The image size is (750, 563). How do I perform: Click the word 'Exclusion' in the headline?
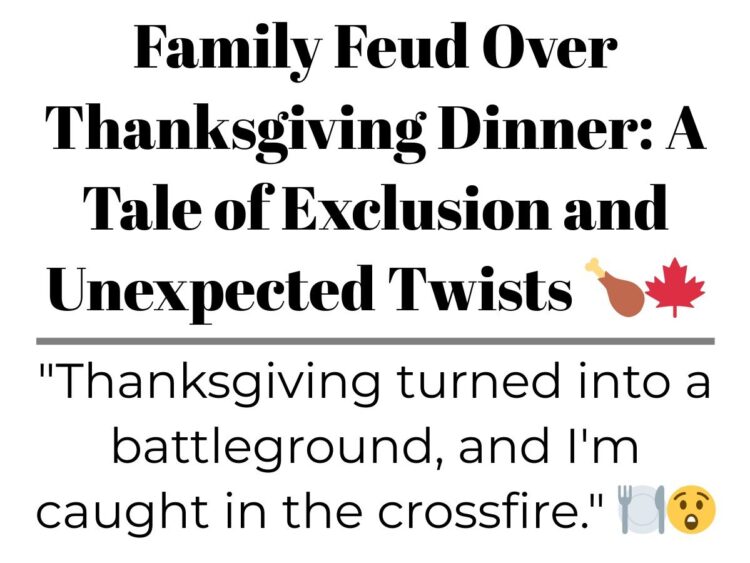click(416, 207)
